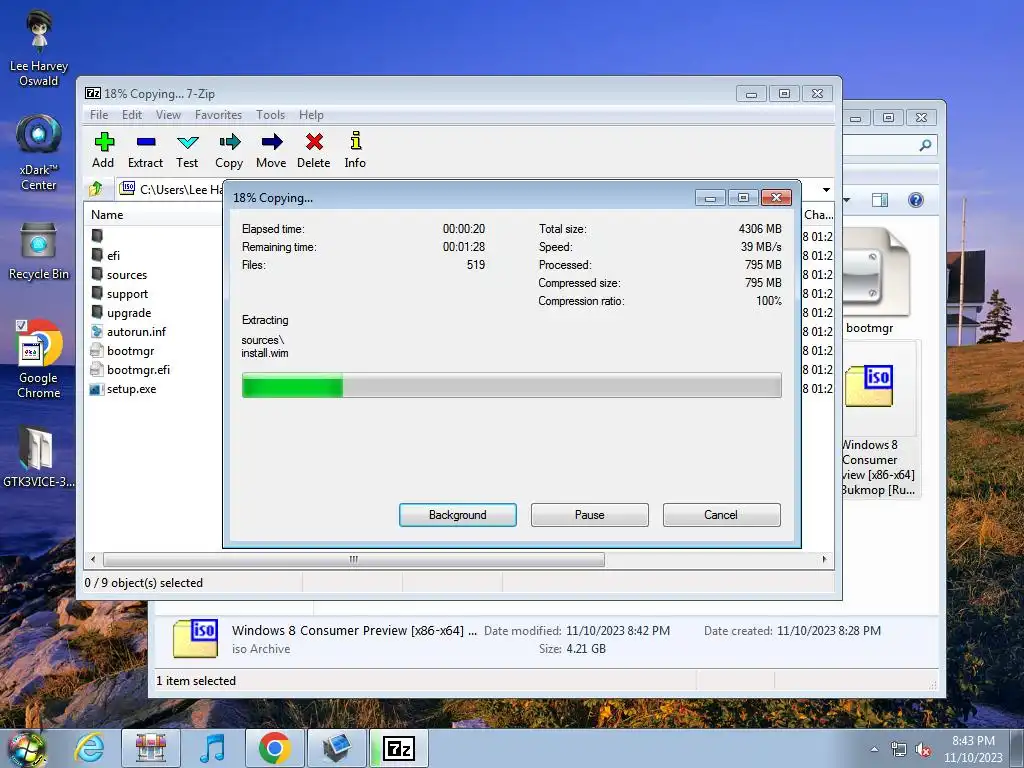Viewport: 1024px width, 768px height.
Task: Open the xDark Center desktop icon
Action: pos(39,152)
